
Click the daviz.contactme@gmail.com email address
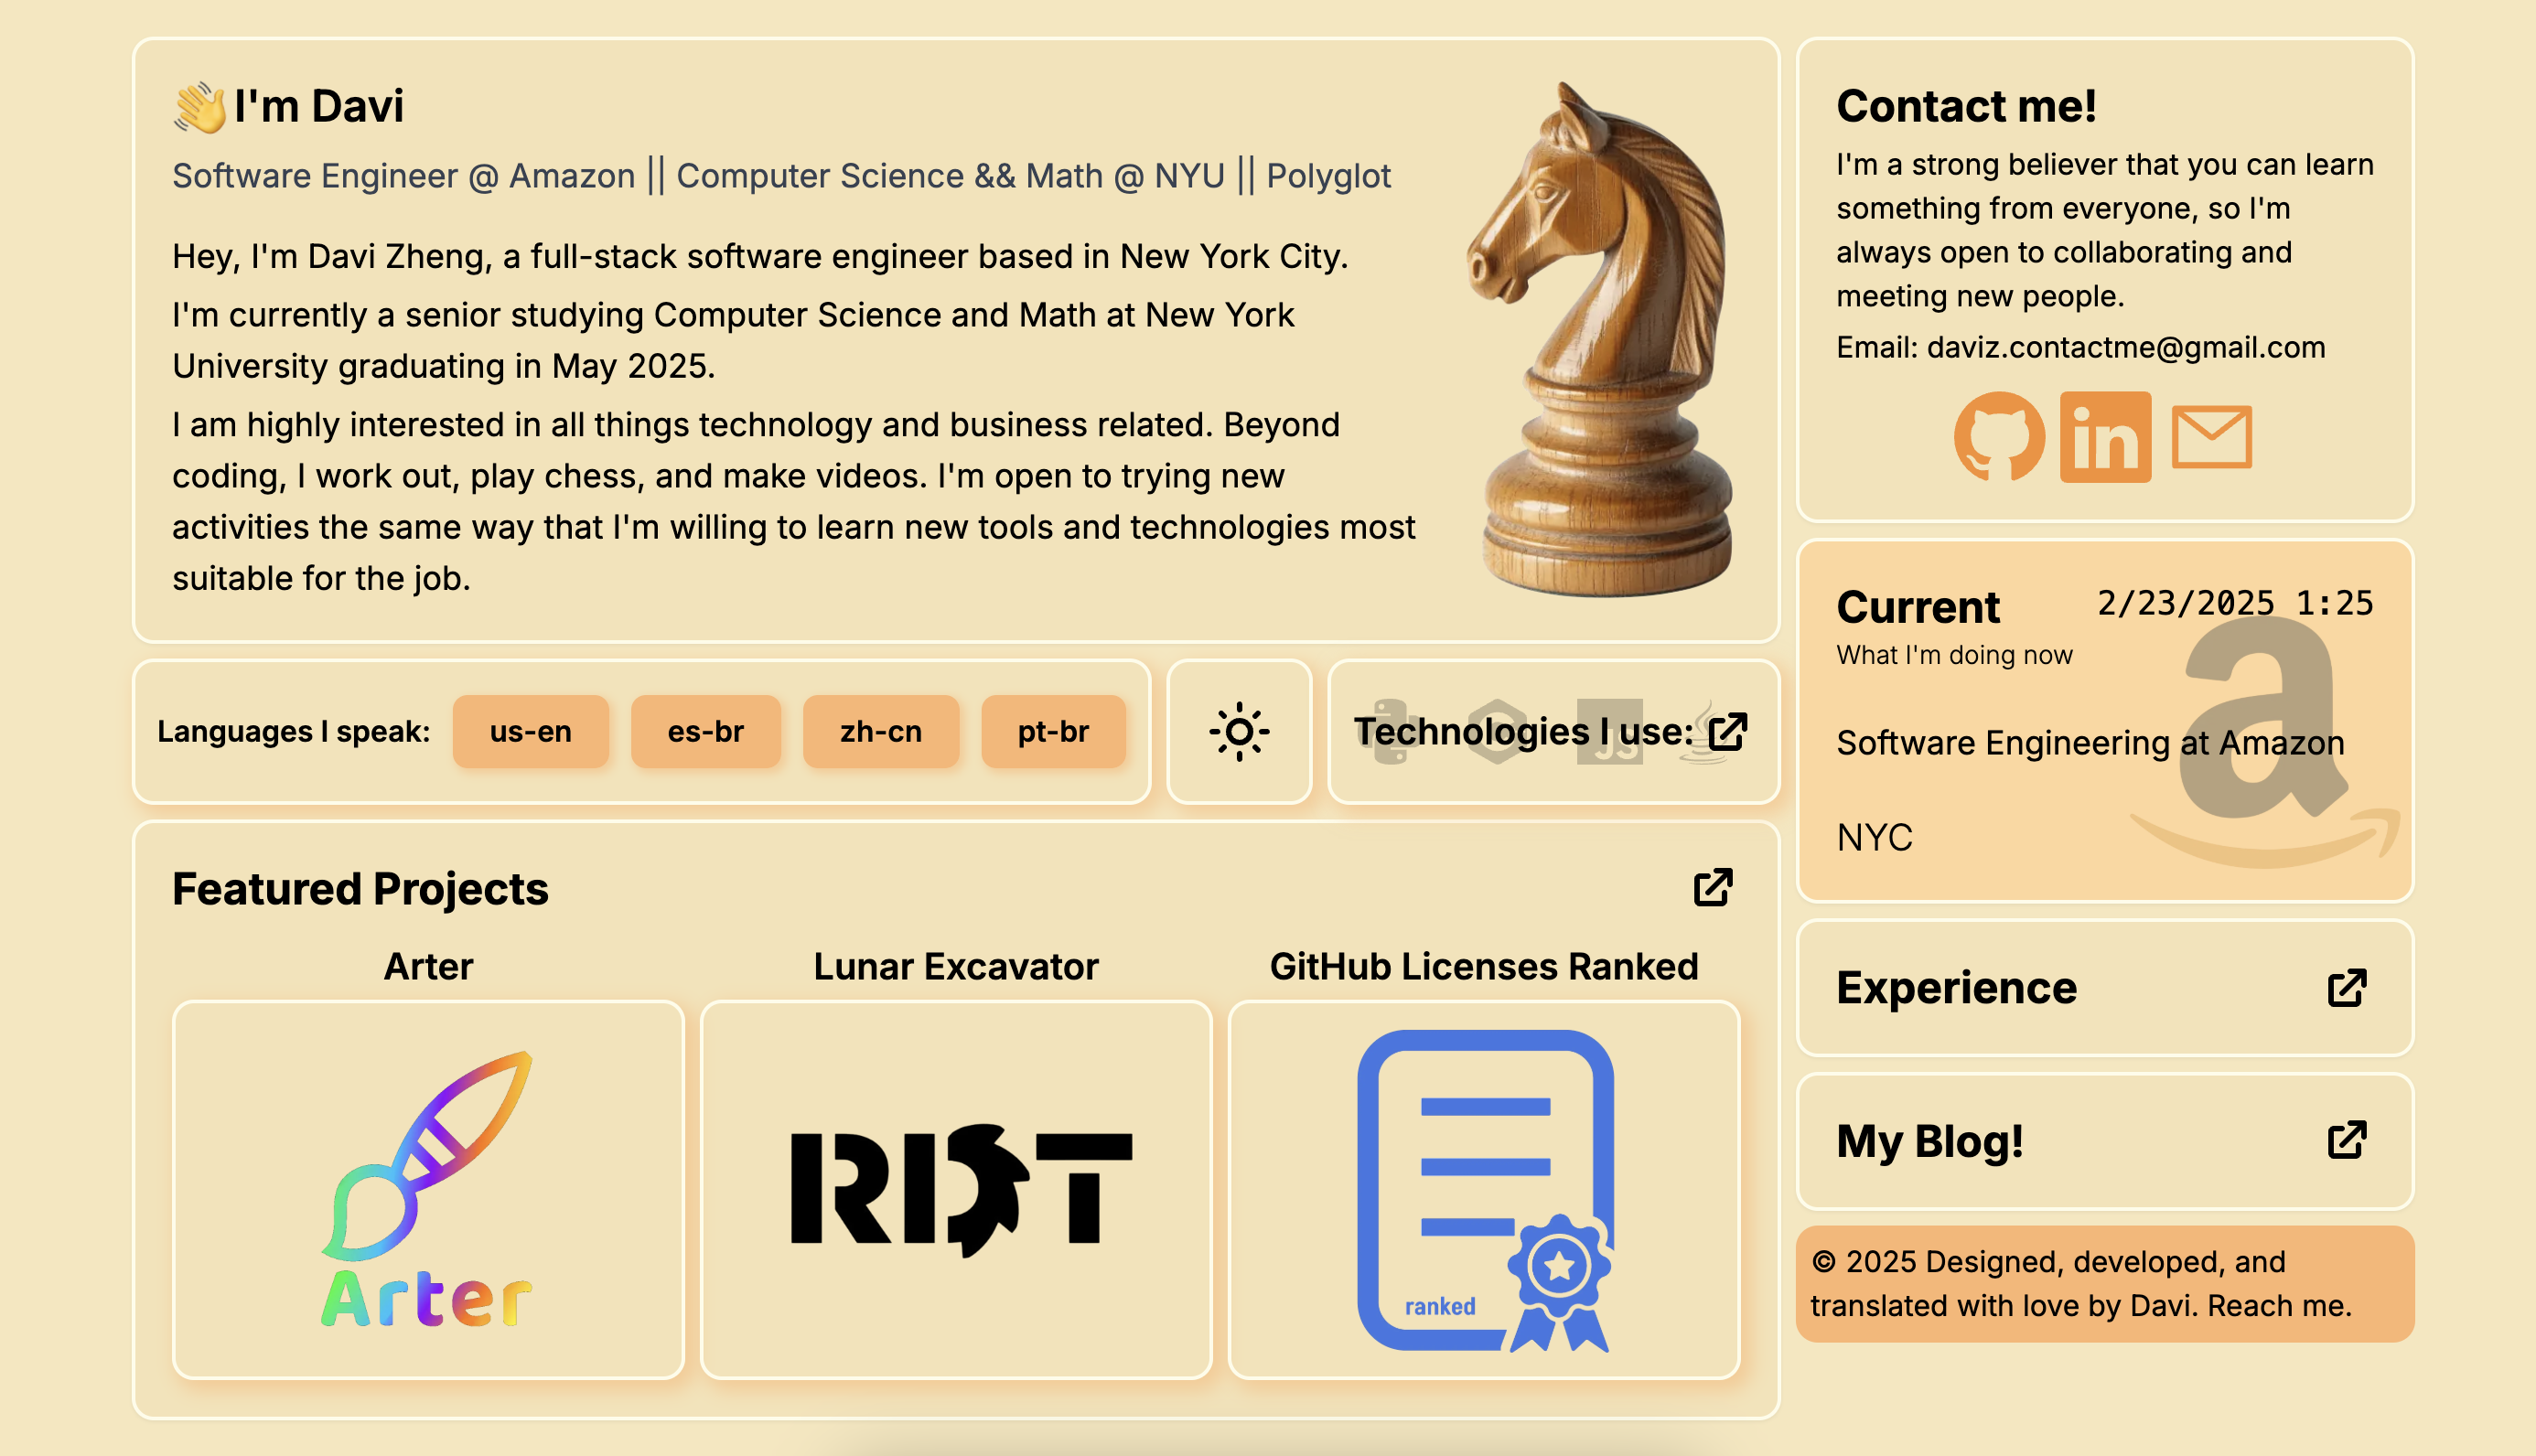point(2125,348)
